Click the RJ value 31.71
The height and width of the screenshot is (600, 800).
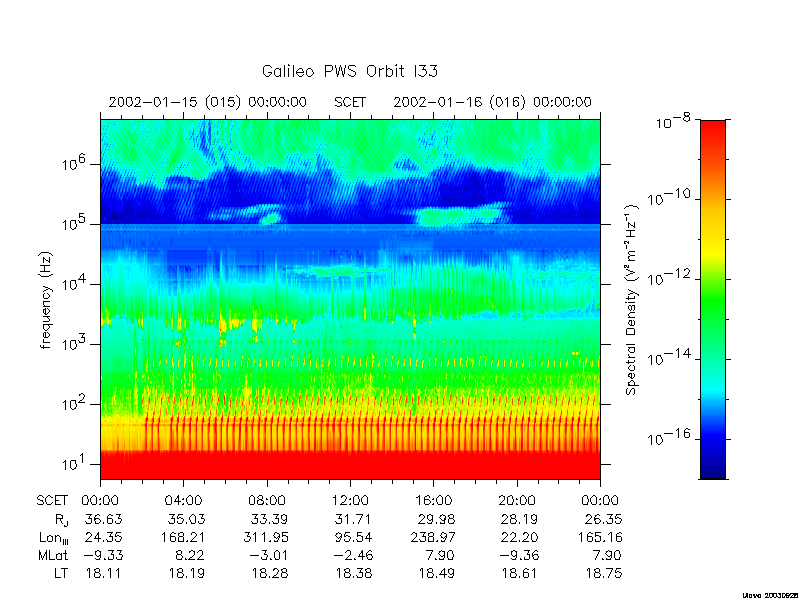pos(353,519)
